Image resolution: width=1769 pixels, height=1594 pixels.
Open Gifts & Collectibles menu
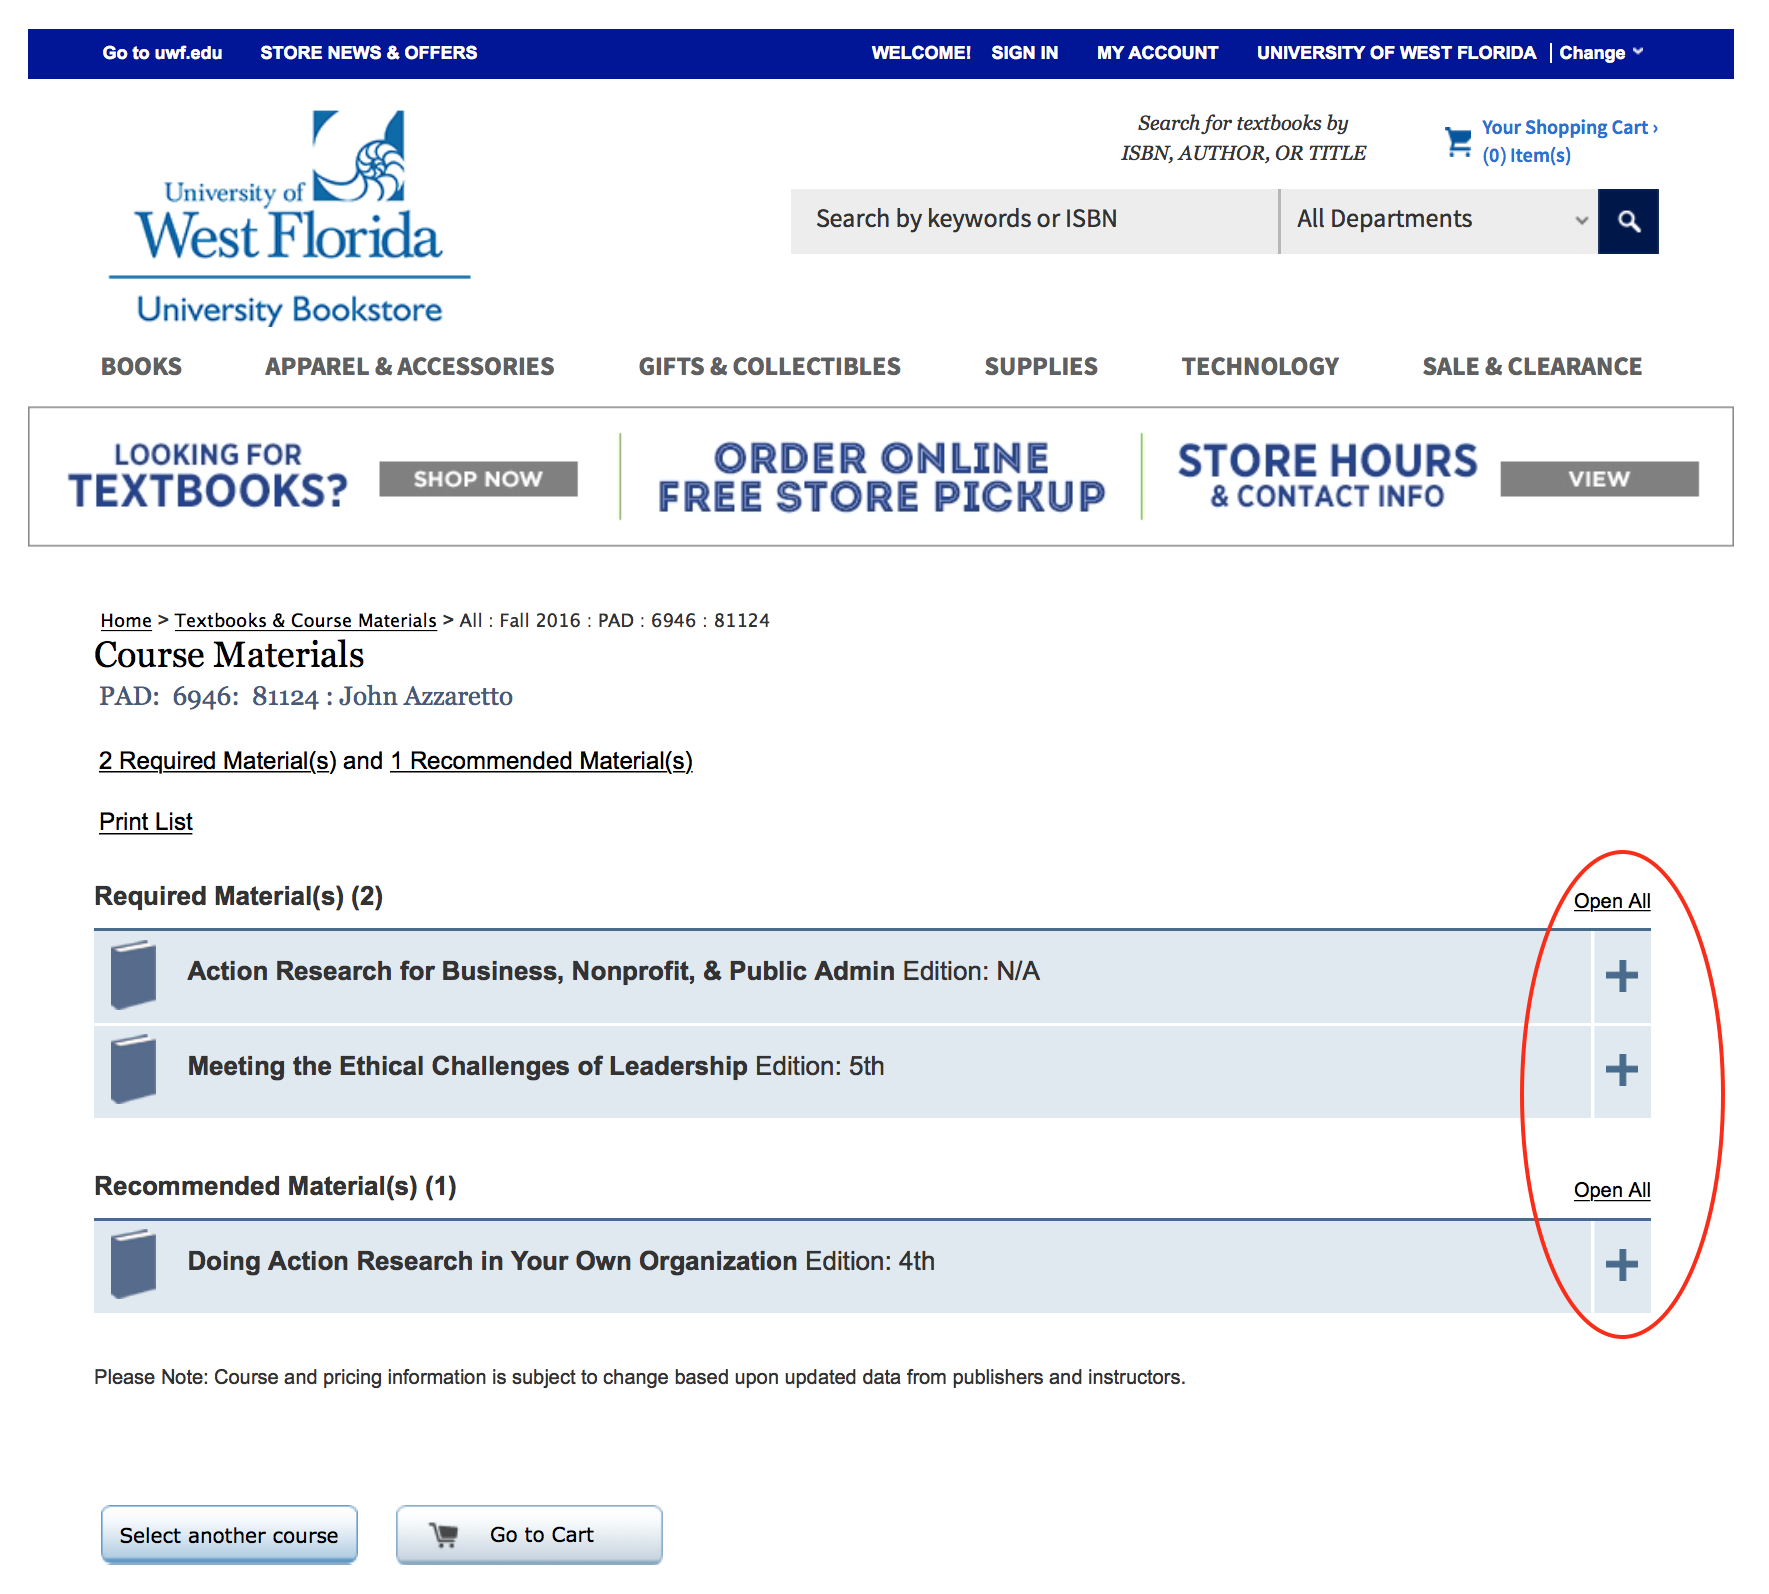[769, 366]
